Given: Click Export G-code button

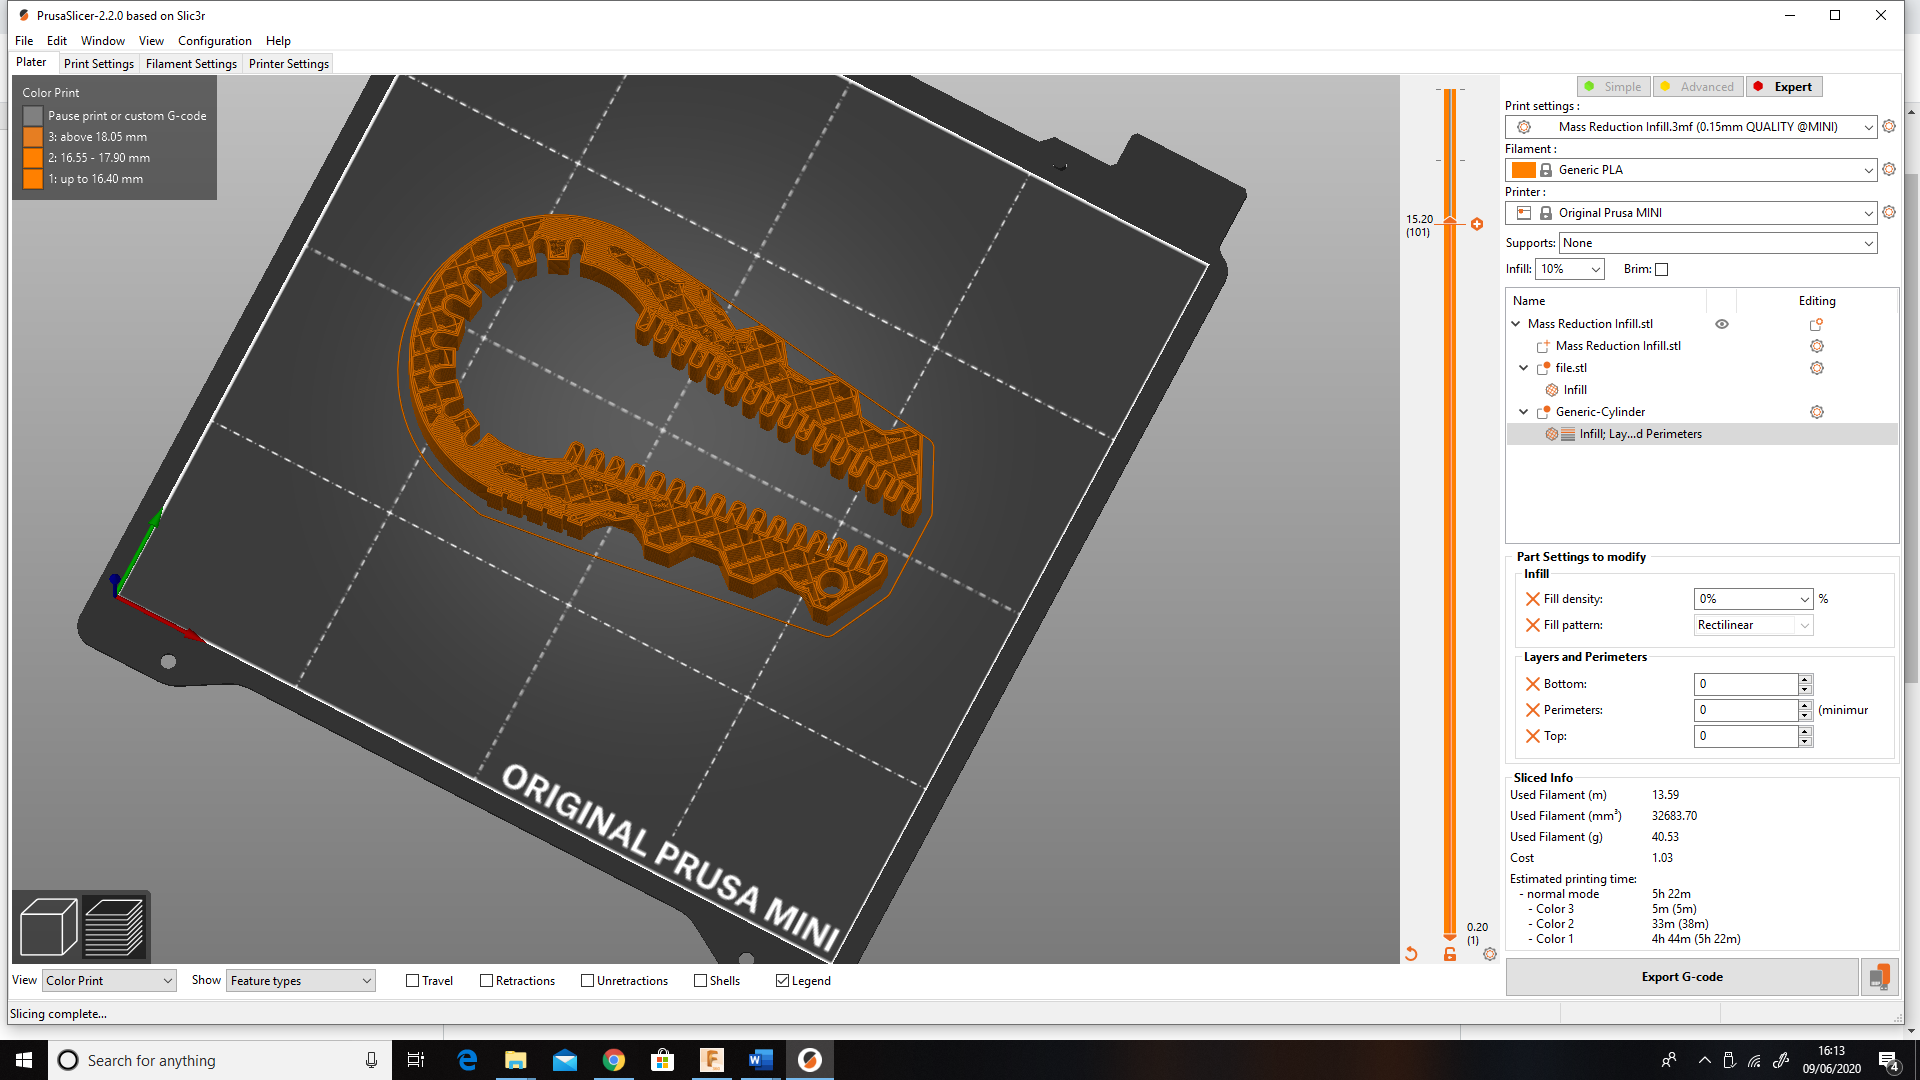Looking at the screenshot, I should click(1682, 977).
